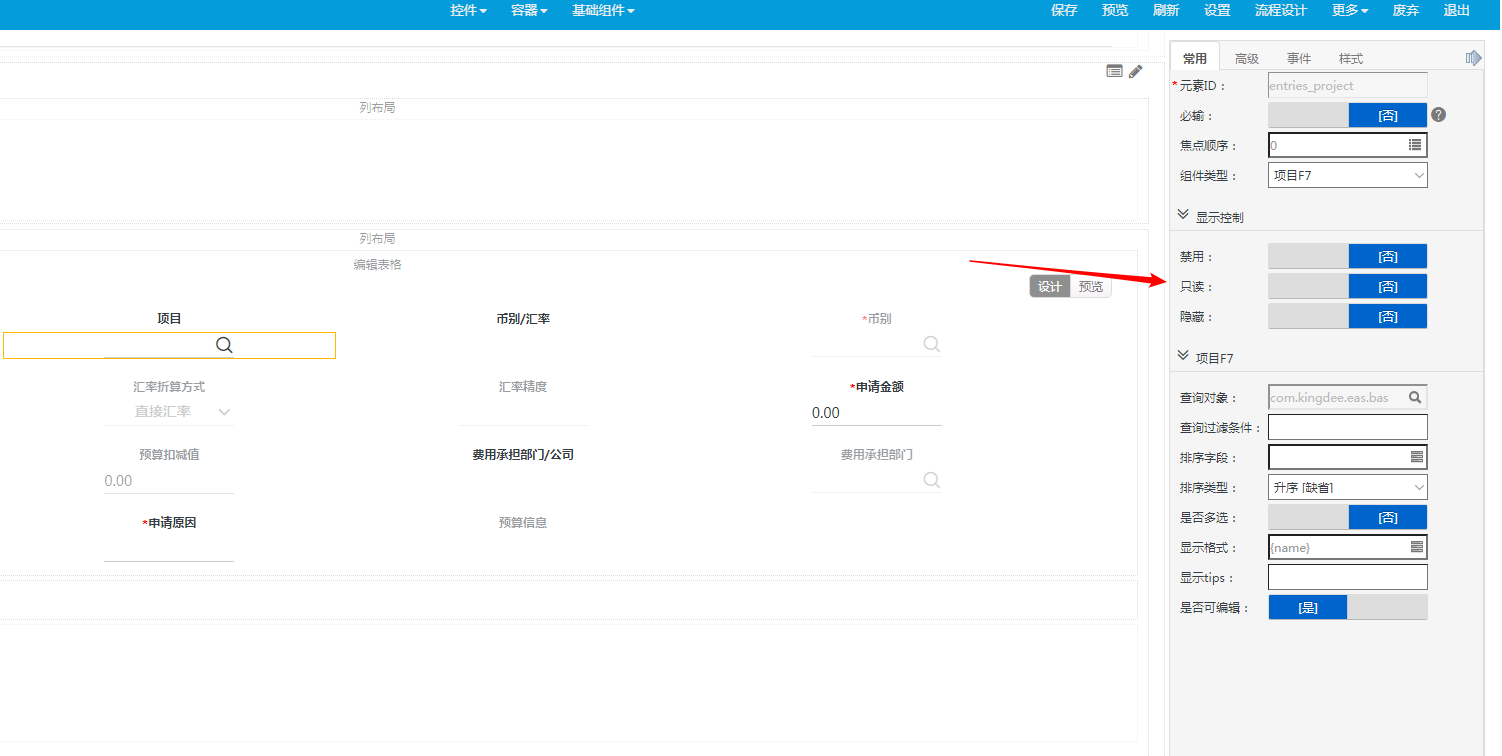Click the list icon in 焦点顺序 field
The image size is (1502, 756).
[x=1415, y=145]
